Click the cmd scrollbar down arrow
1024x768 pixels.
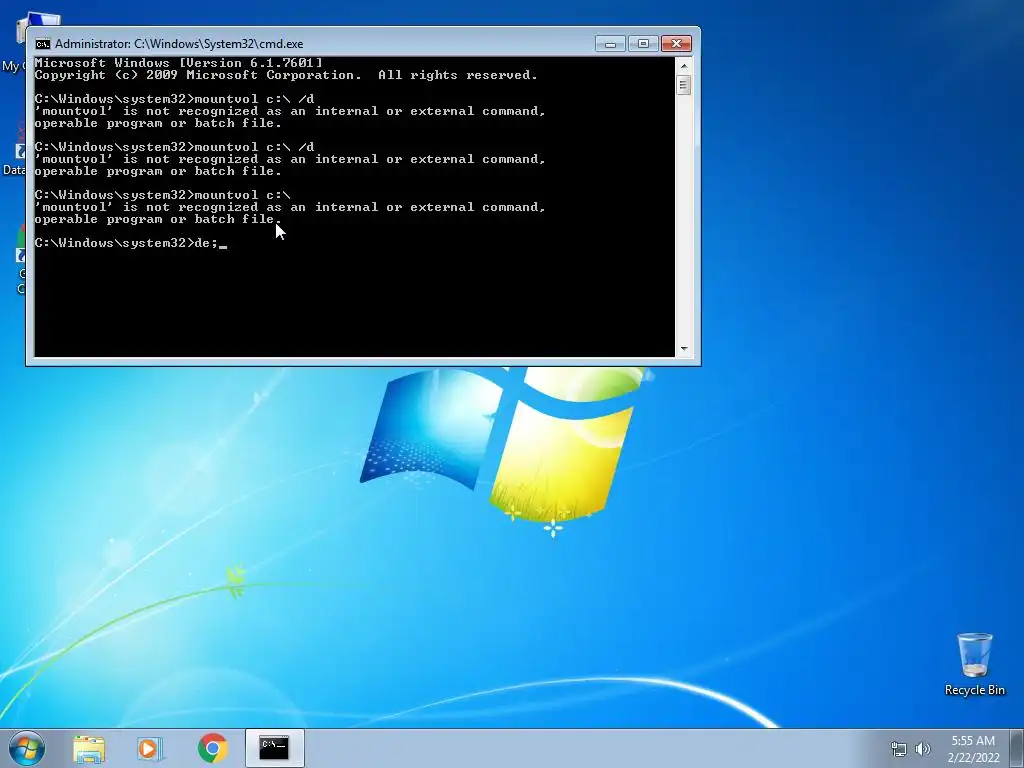[x=684, y=349]
